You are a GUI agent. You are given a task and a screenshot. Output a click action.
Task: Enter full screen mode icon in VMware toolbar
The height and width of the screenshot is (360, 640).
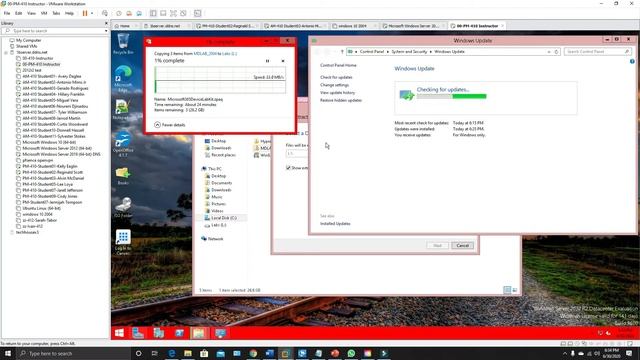tap(173, 13)
